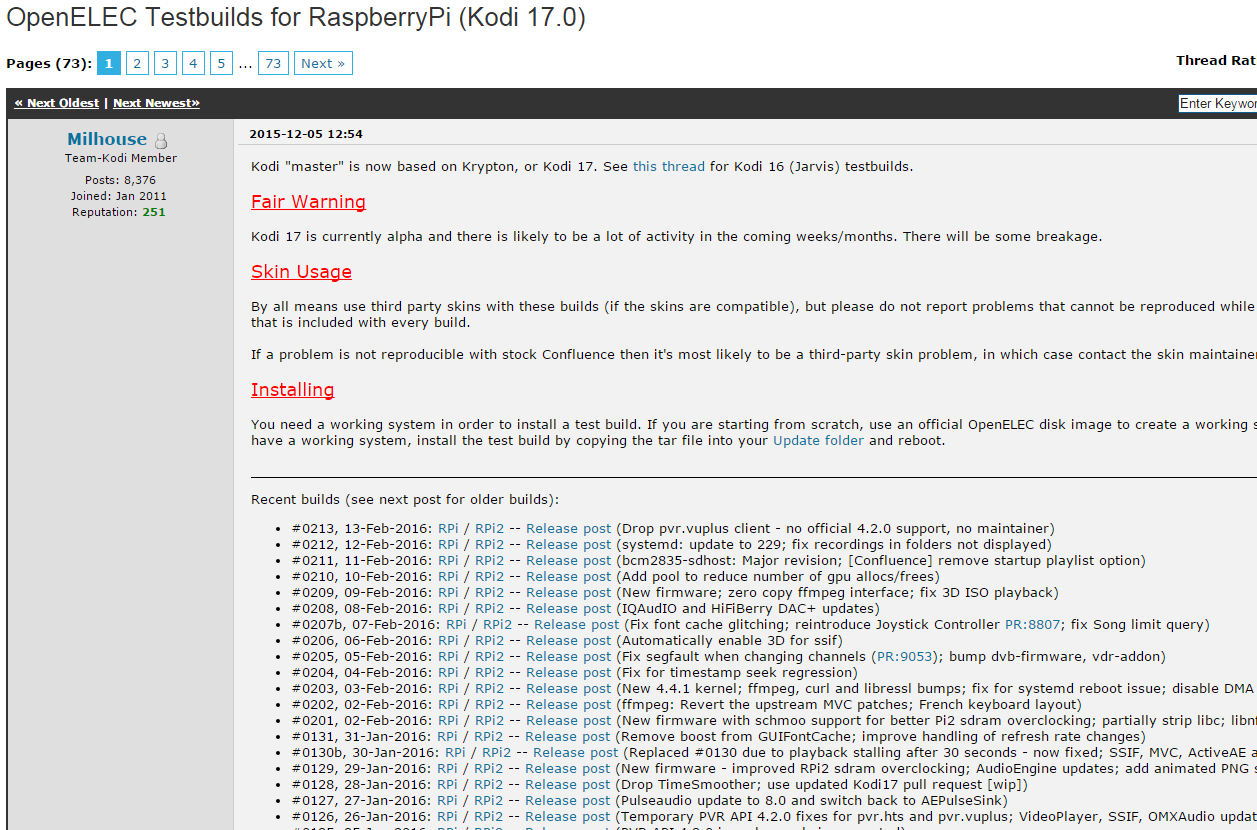Download RPi build #0208
This screenshot has width=1257, height=830.
tap(448, 608)
